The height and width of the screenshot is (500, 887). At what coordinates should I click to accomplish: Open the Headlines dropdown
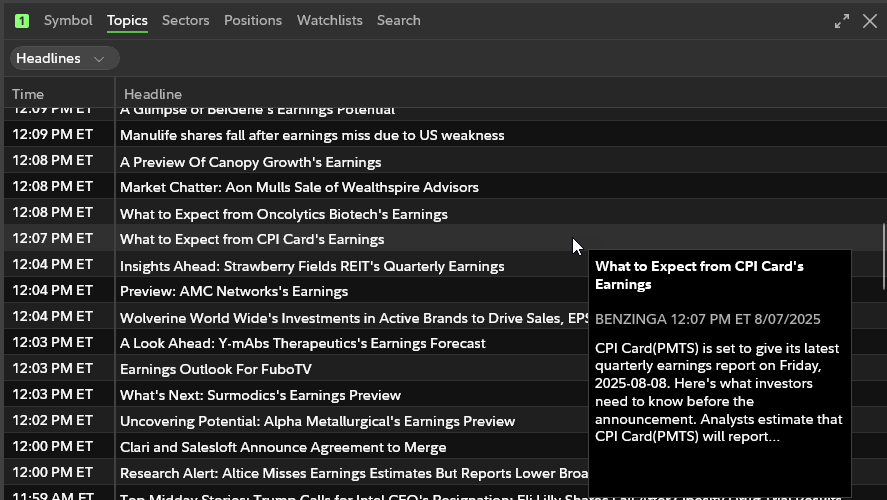pyautogui.click(x=60, y=59)
